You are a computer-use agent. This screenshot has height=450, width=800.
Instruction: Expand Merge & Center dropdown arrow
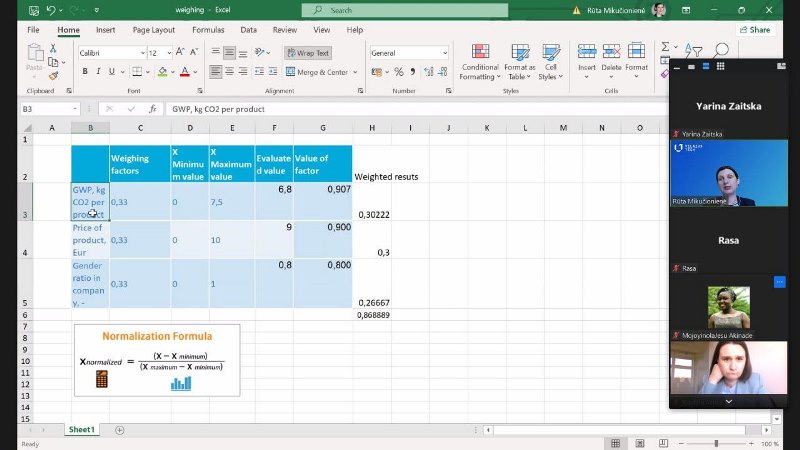click(355, 72)
